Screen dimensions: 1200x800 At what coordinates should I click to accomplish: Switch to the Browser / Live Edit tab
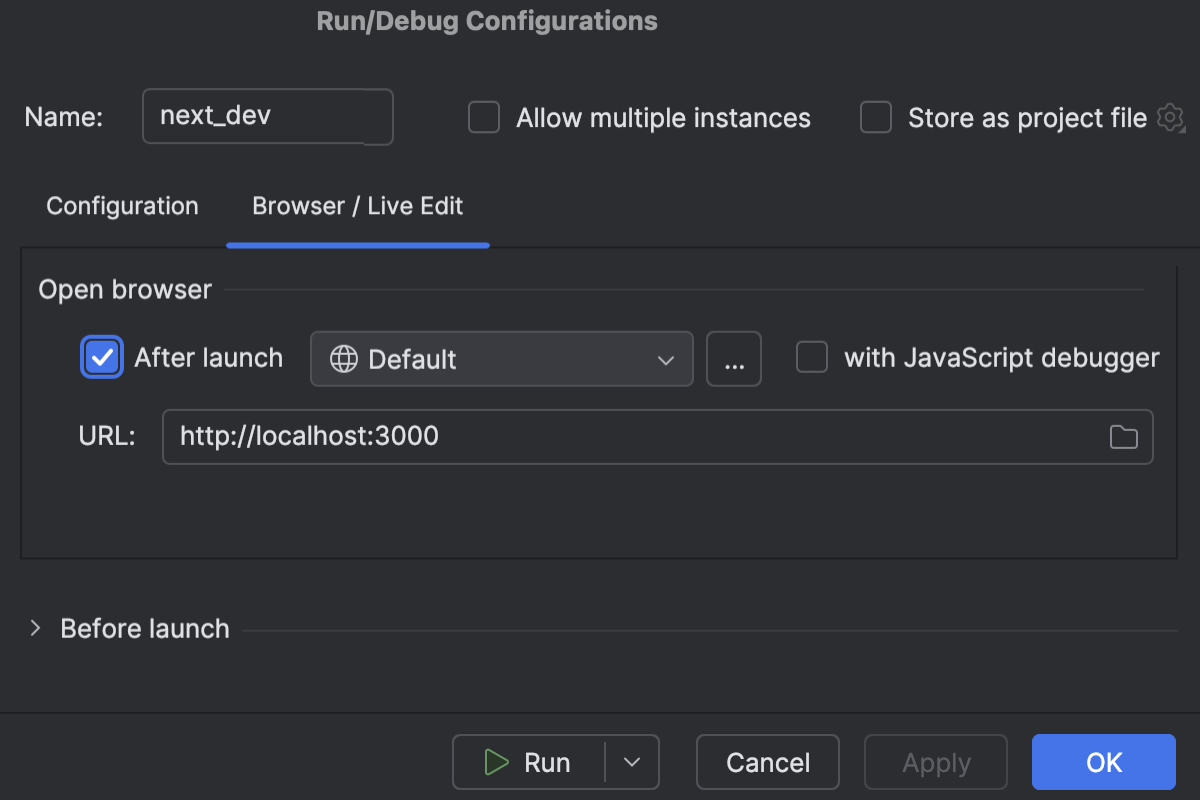357,206
